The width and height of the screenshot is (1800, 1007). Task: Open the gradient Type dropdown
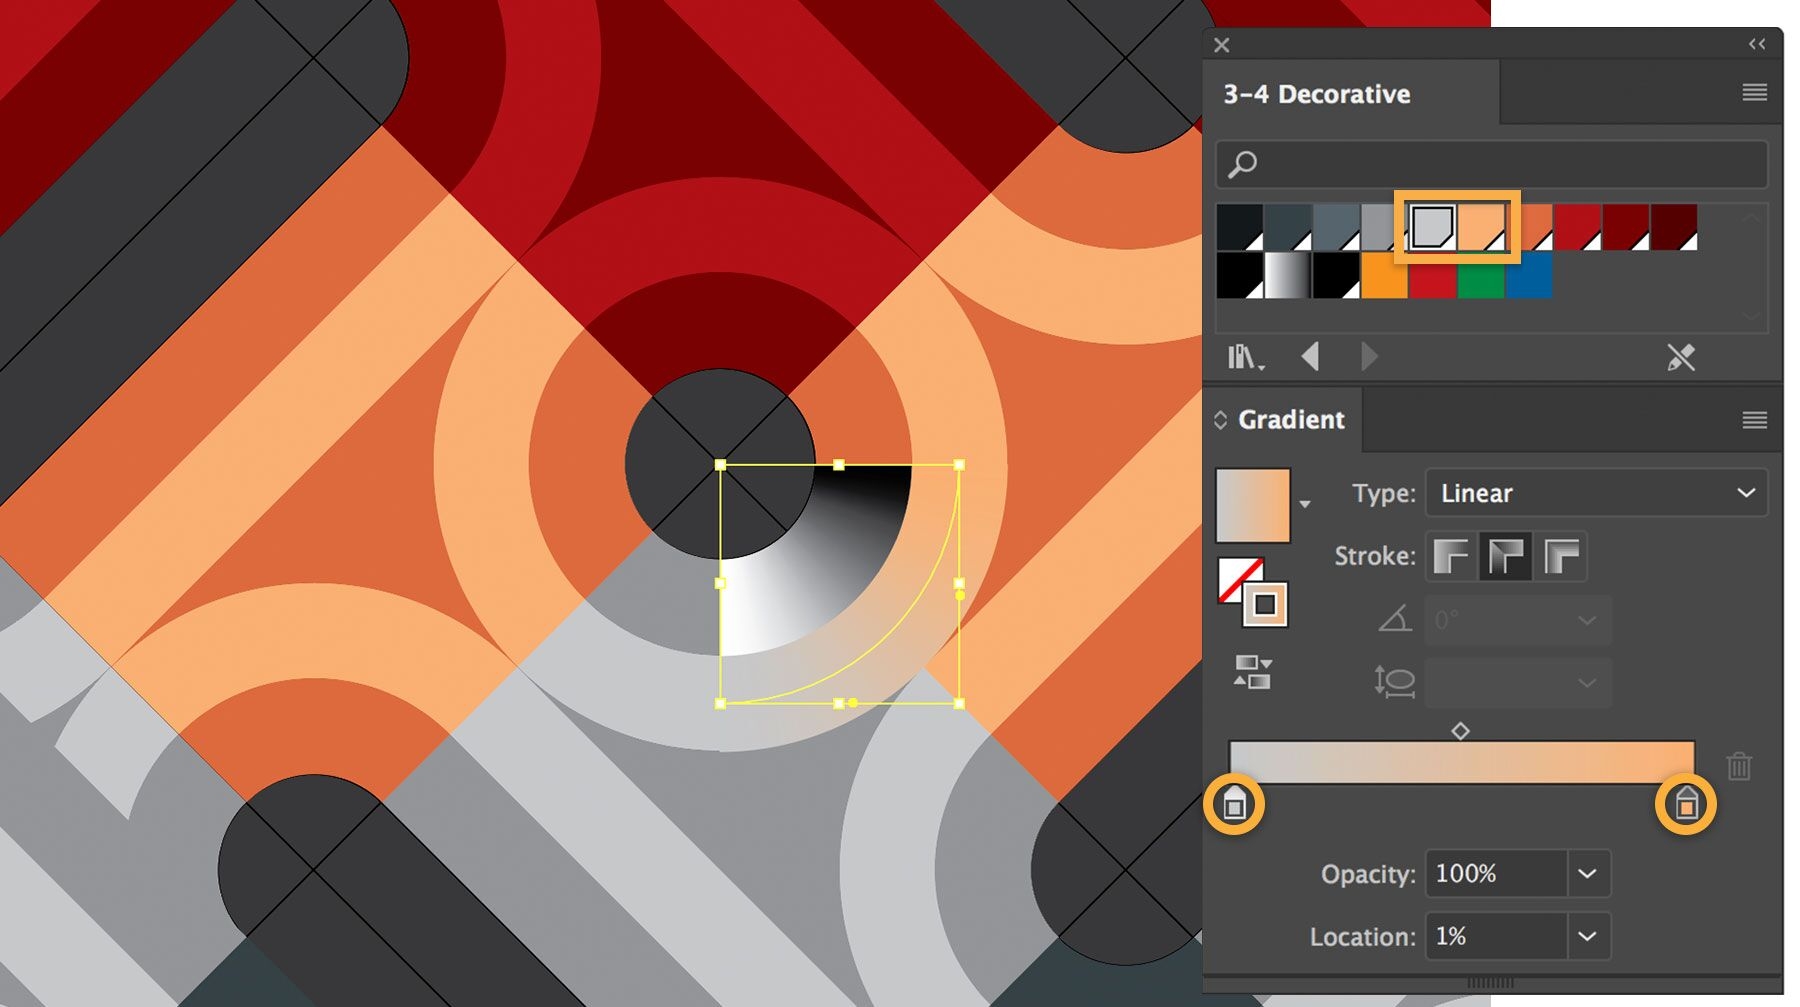[x=1595, y=492]
